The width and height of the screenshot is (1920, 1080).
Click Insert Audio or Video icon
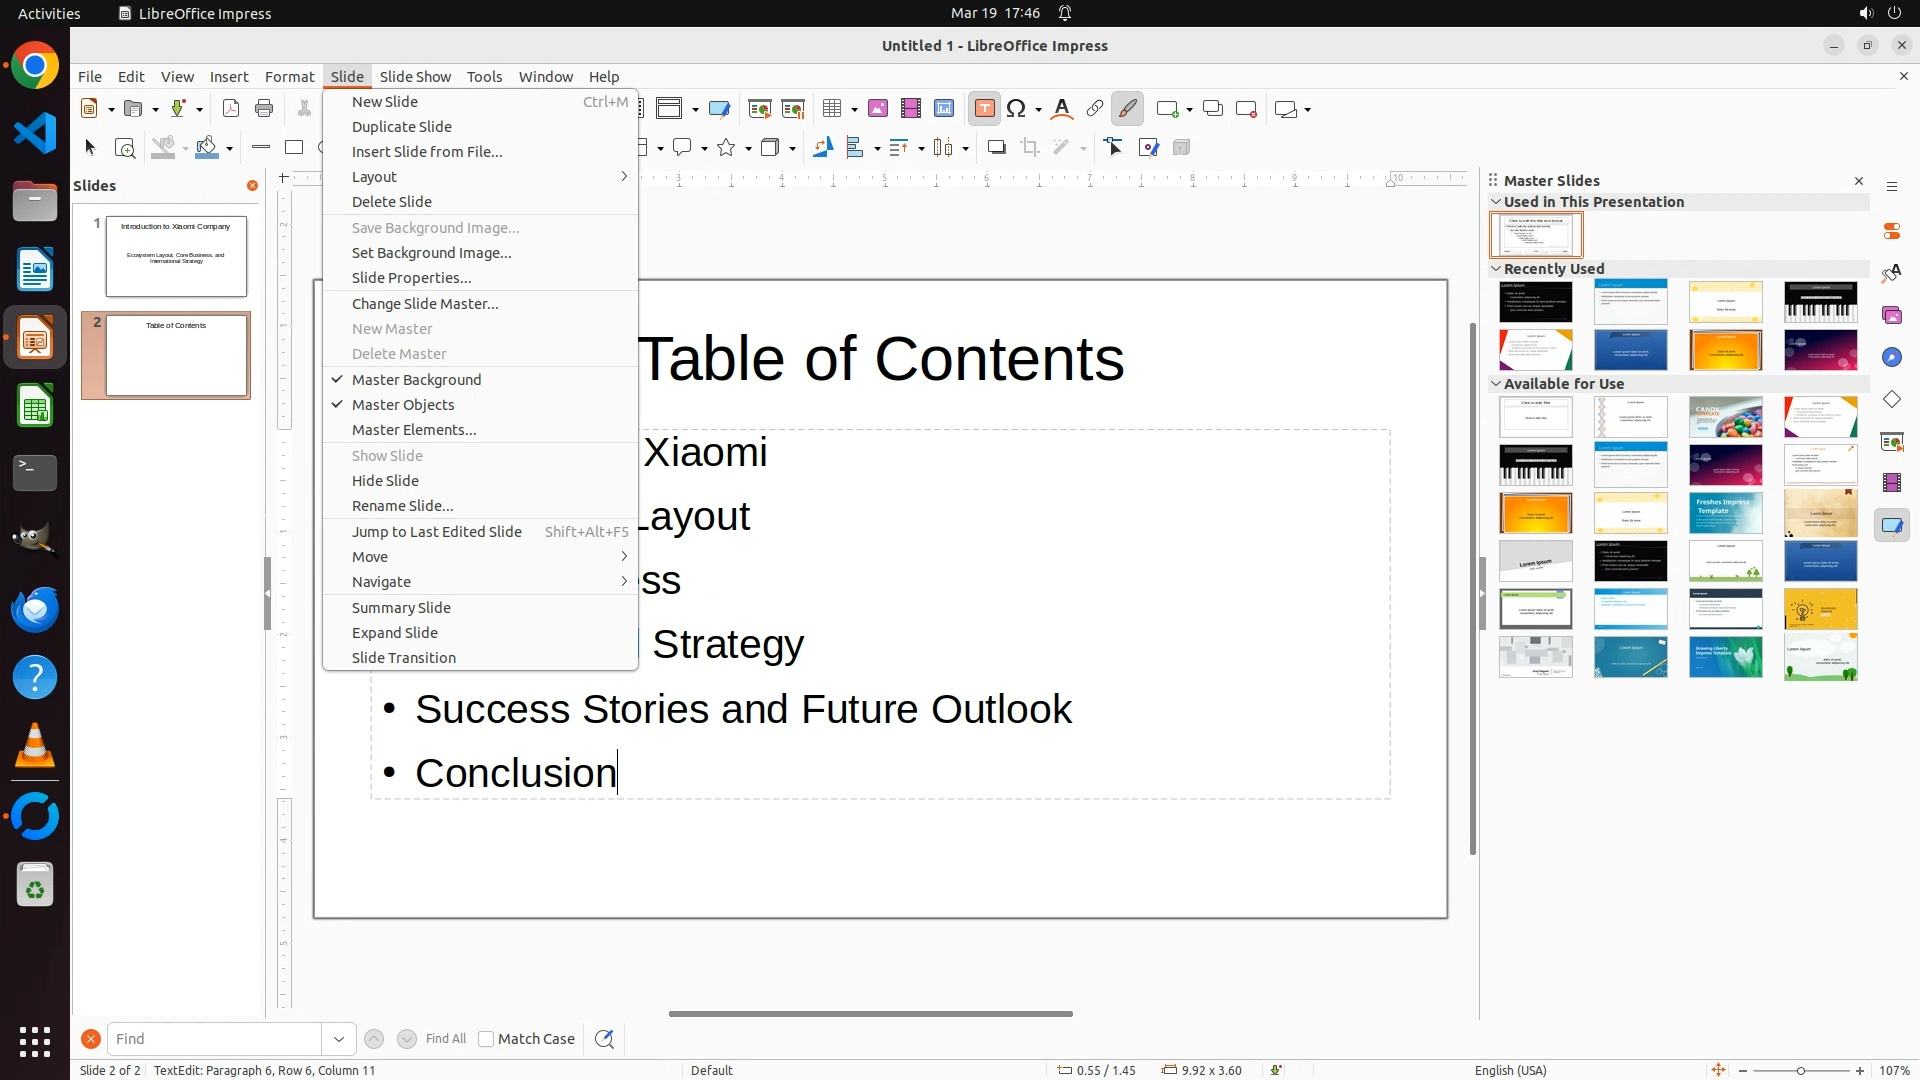(x=911, y=109)
